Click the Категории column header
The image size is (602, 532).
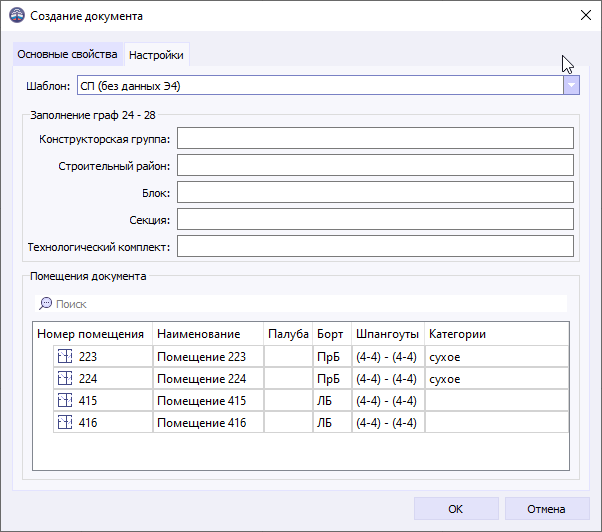pos(497,334)
